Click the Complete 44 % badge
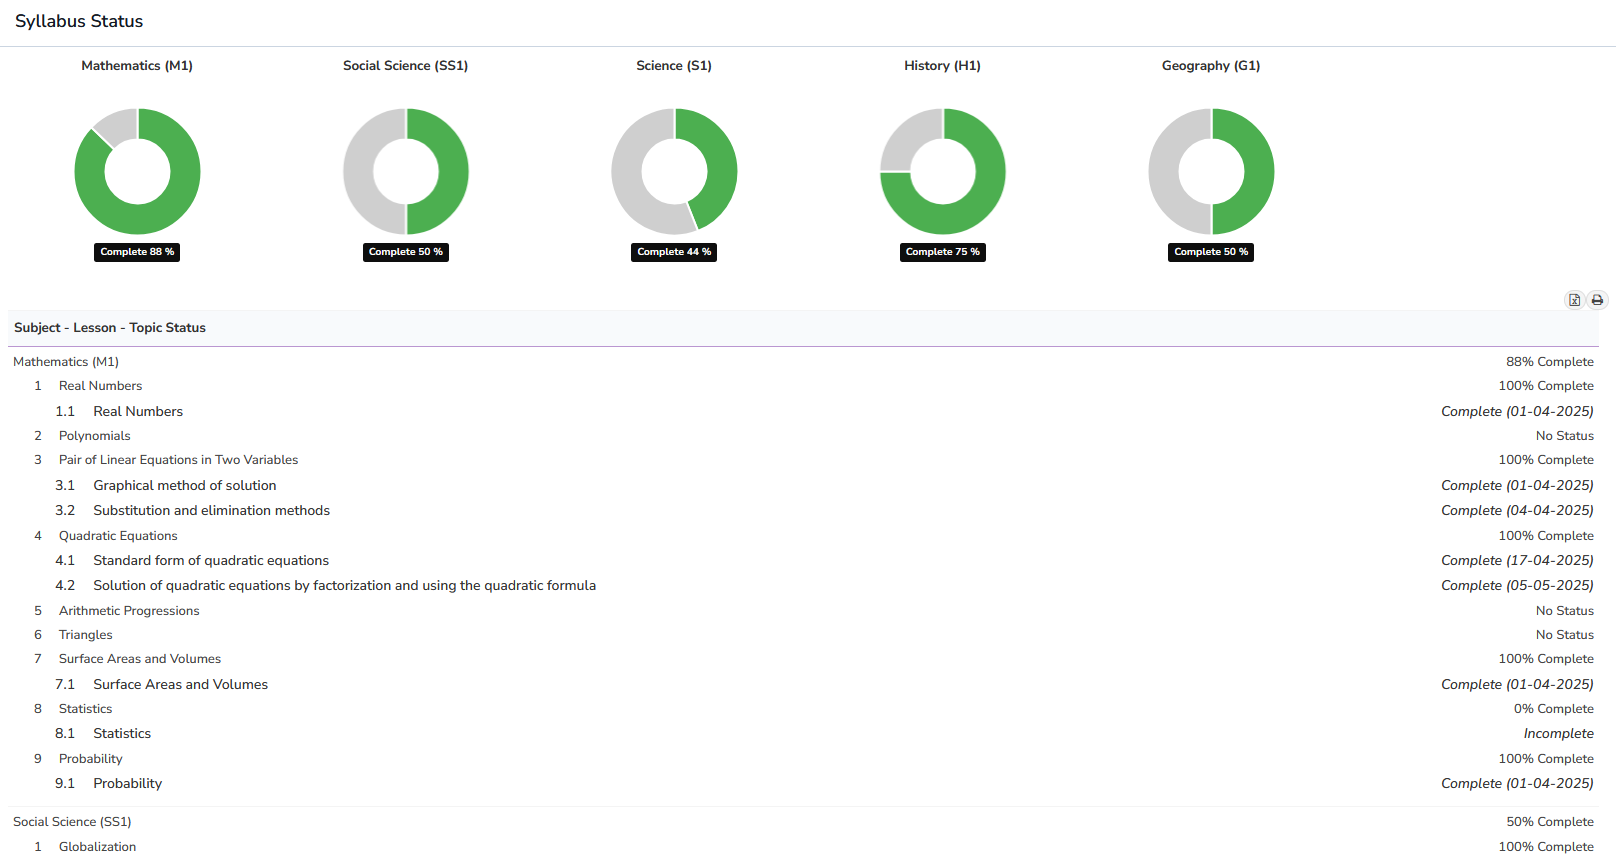Image resolution: width=1616 pixels, height=859 pixels. tap(674, 252)
